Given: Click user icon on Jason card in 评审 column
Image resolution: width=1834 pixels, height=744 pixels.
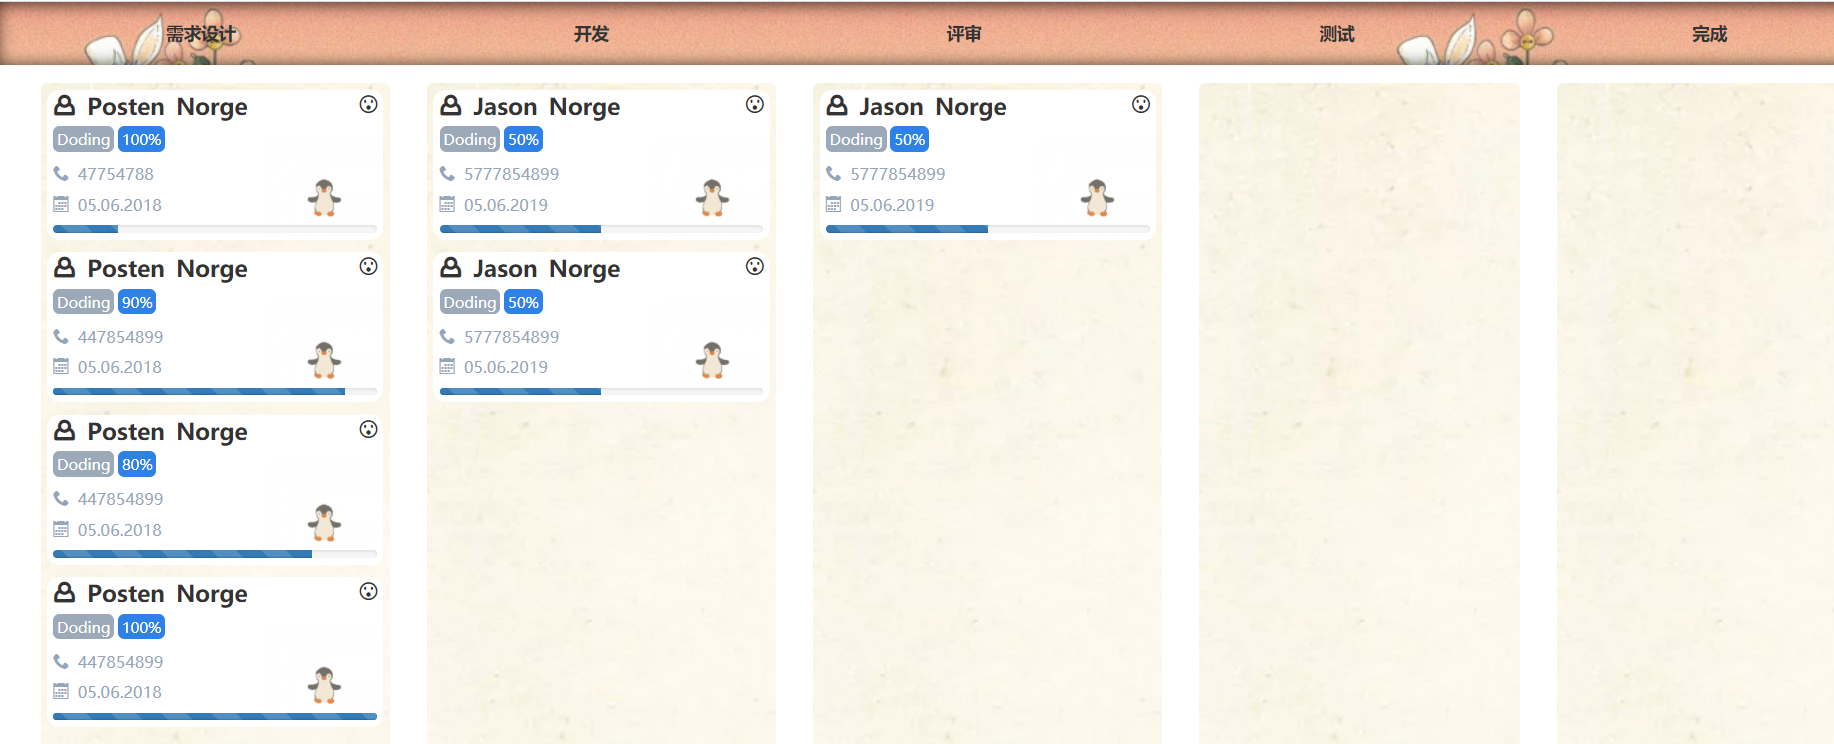Looking at the screenshot, I should point(837,105).
